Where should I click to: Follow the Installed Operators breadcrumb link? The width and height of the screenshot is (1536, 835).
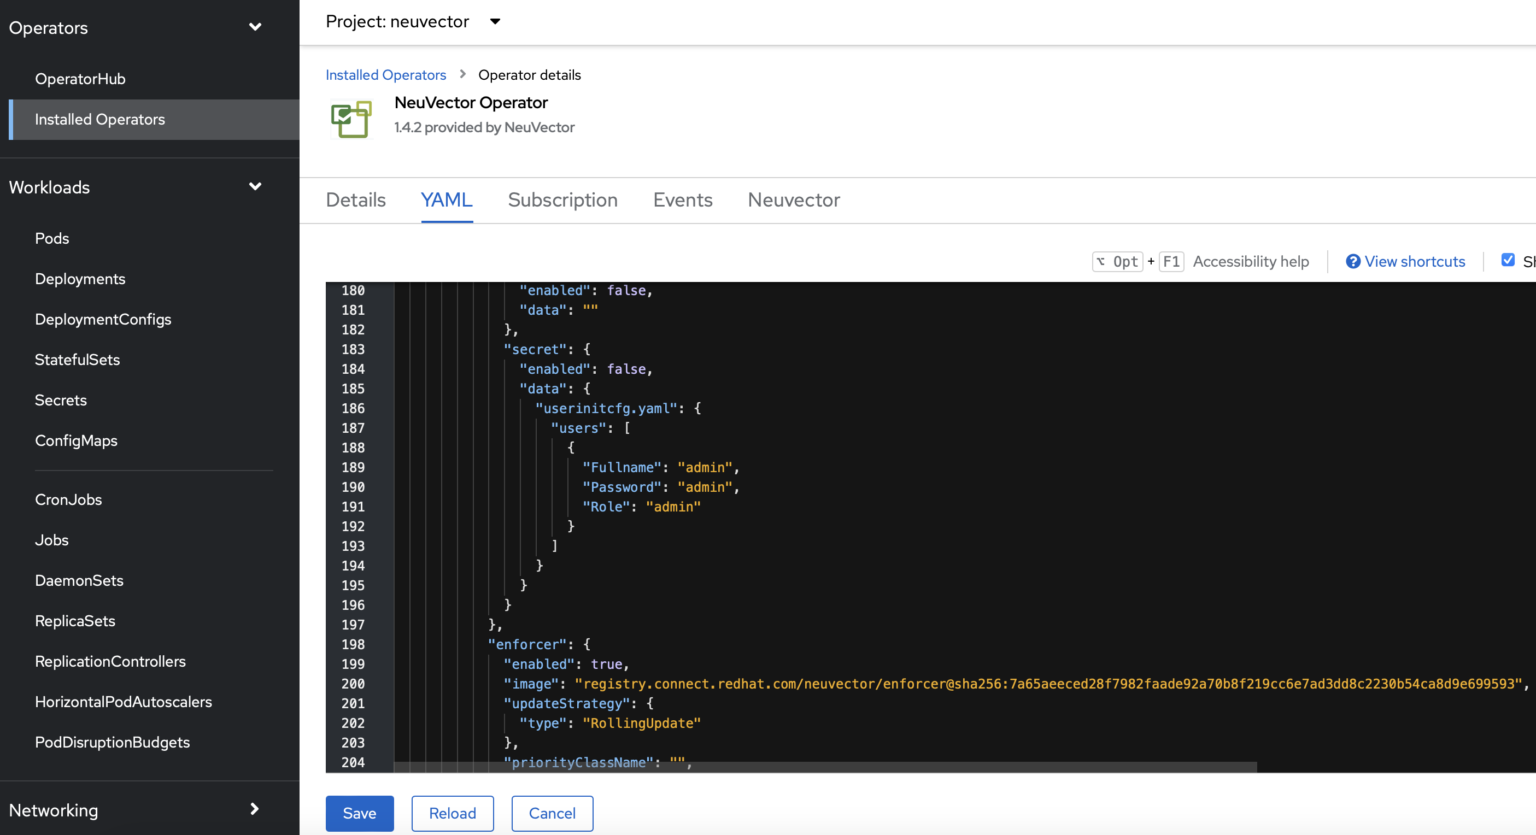386,75
